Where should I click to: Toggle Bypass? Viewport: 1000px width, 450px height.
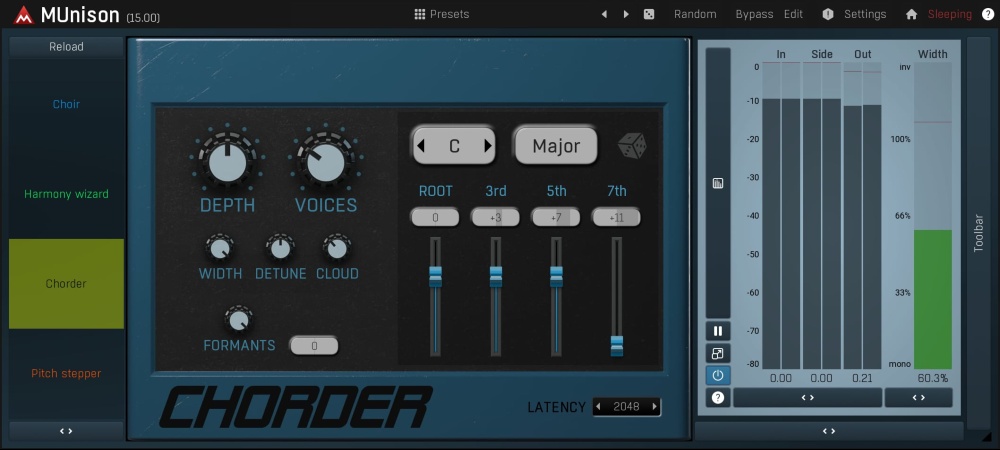click(x=754, y=14)
